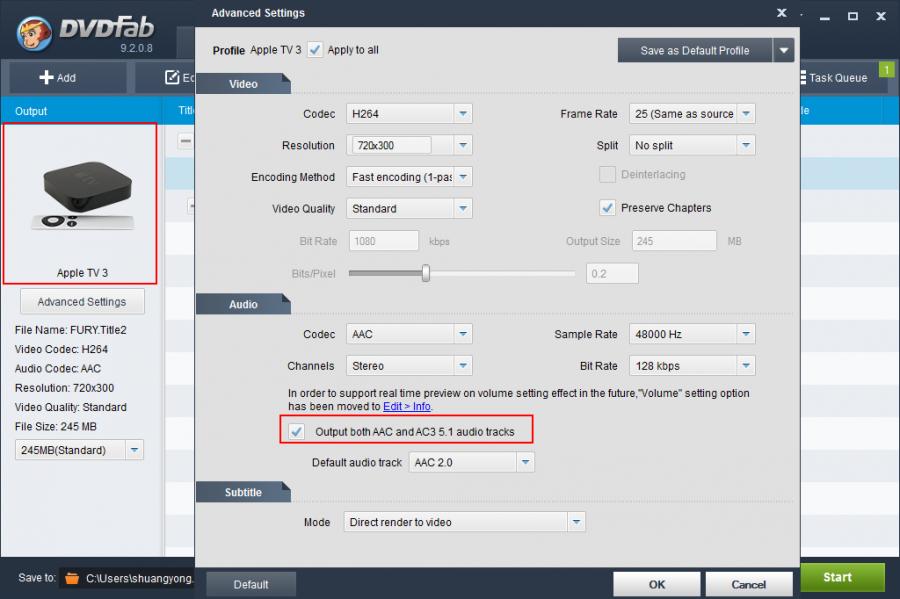Screen dimensions: 900x599
Task: Click the minus collapse icon under Title
Action: tap(185, 141)
